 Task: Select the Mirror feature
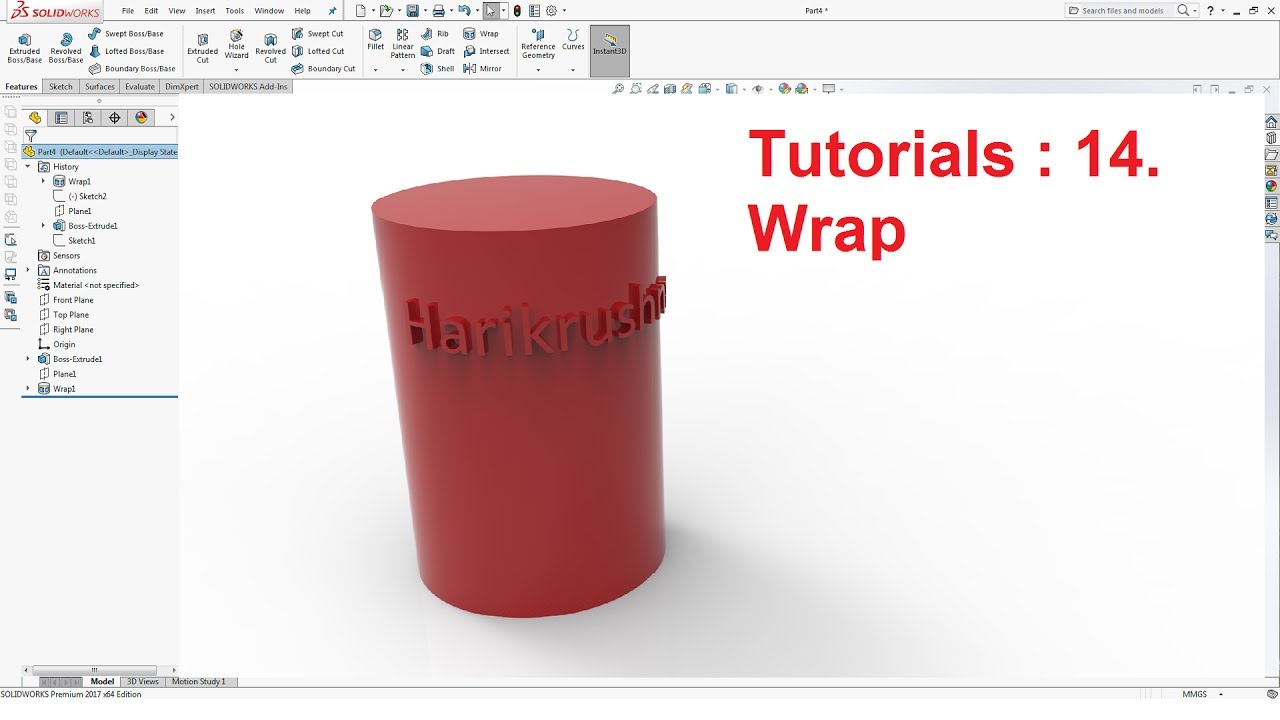click(483, 69)
